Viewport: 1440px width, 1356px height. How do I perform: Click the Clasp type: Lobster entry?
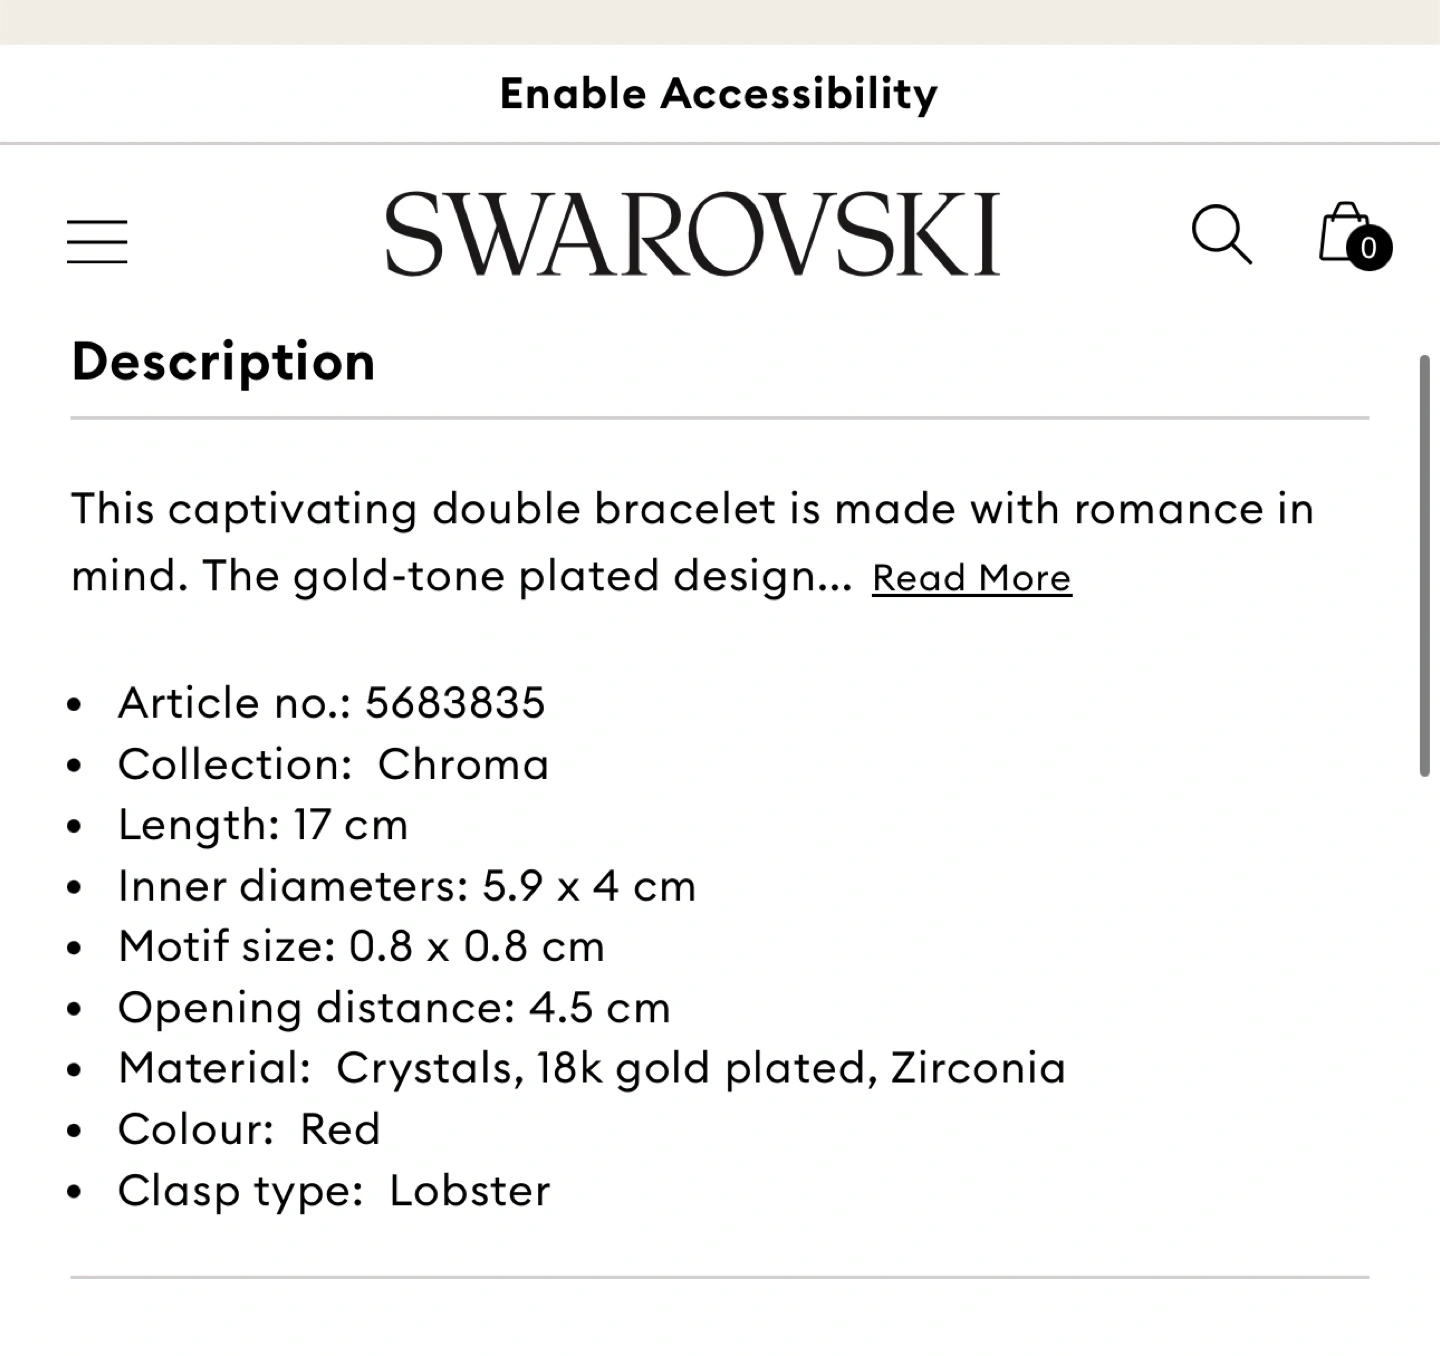coord(334,1191)
